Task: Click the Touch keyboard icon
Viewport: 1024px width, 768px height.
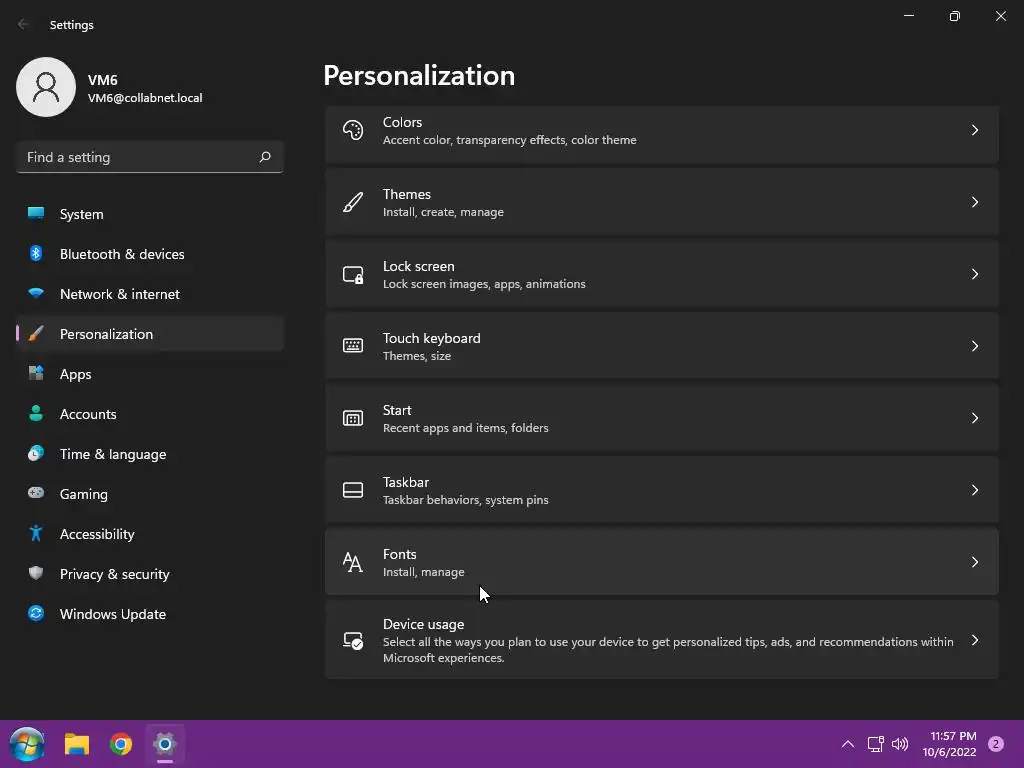Action: 353,346
